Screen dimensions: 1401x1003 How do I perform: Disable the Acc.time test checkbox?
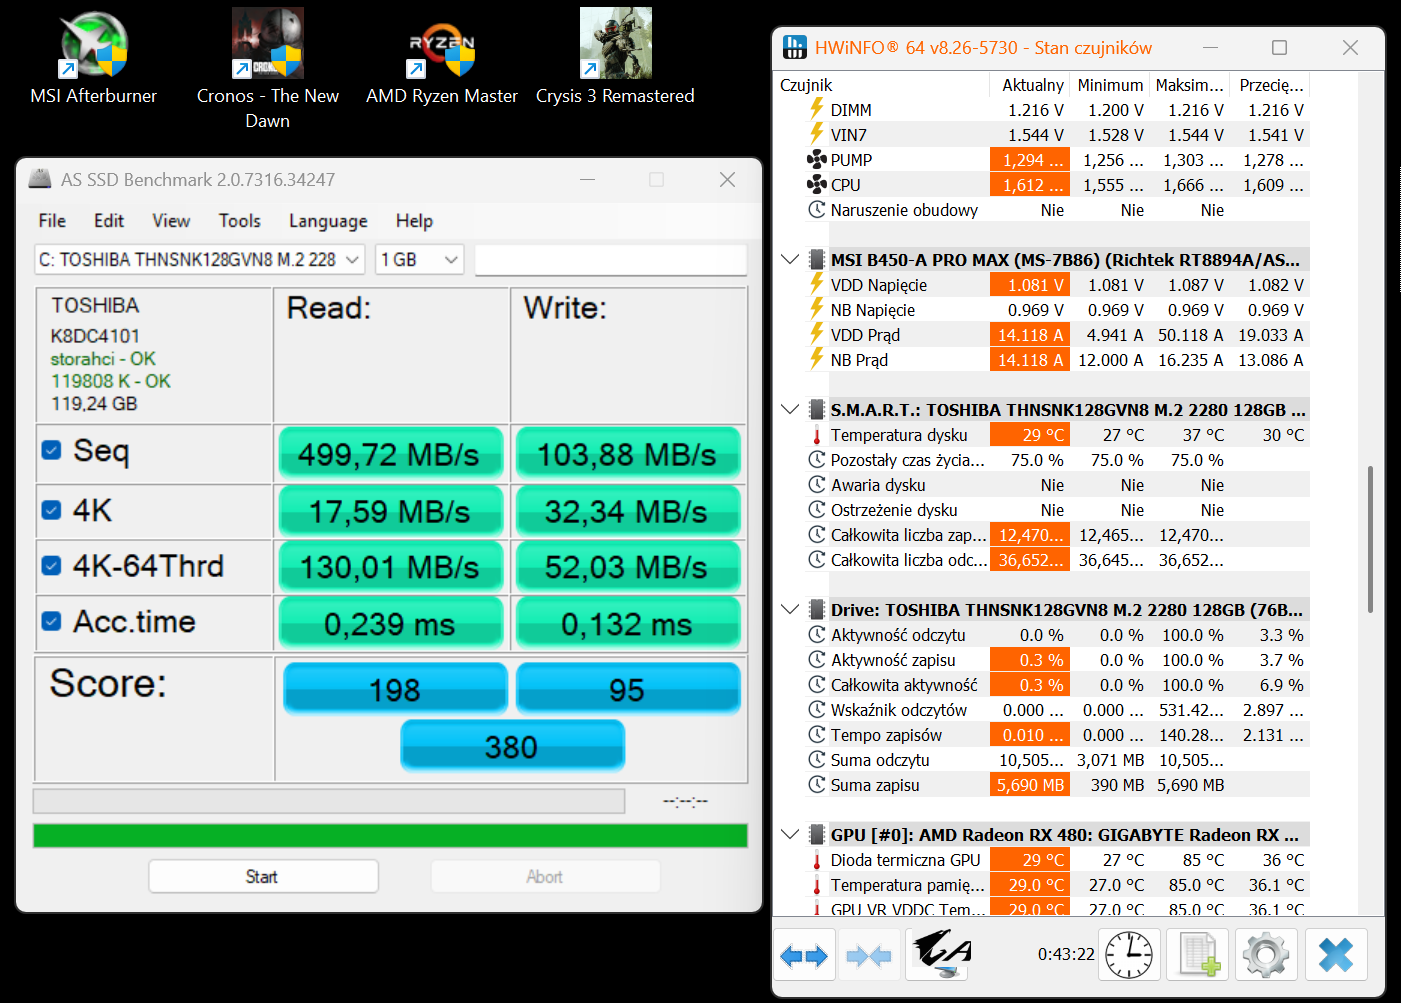tap(52, 622)
